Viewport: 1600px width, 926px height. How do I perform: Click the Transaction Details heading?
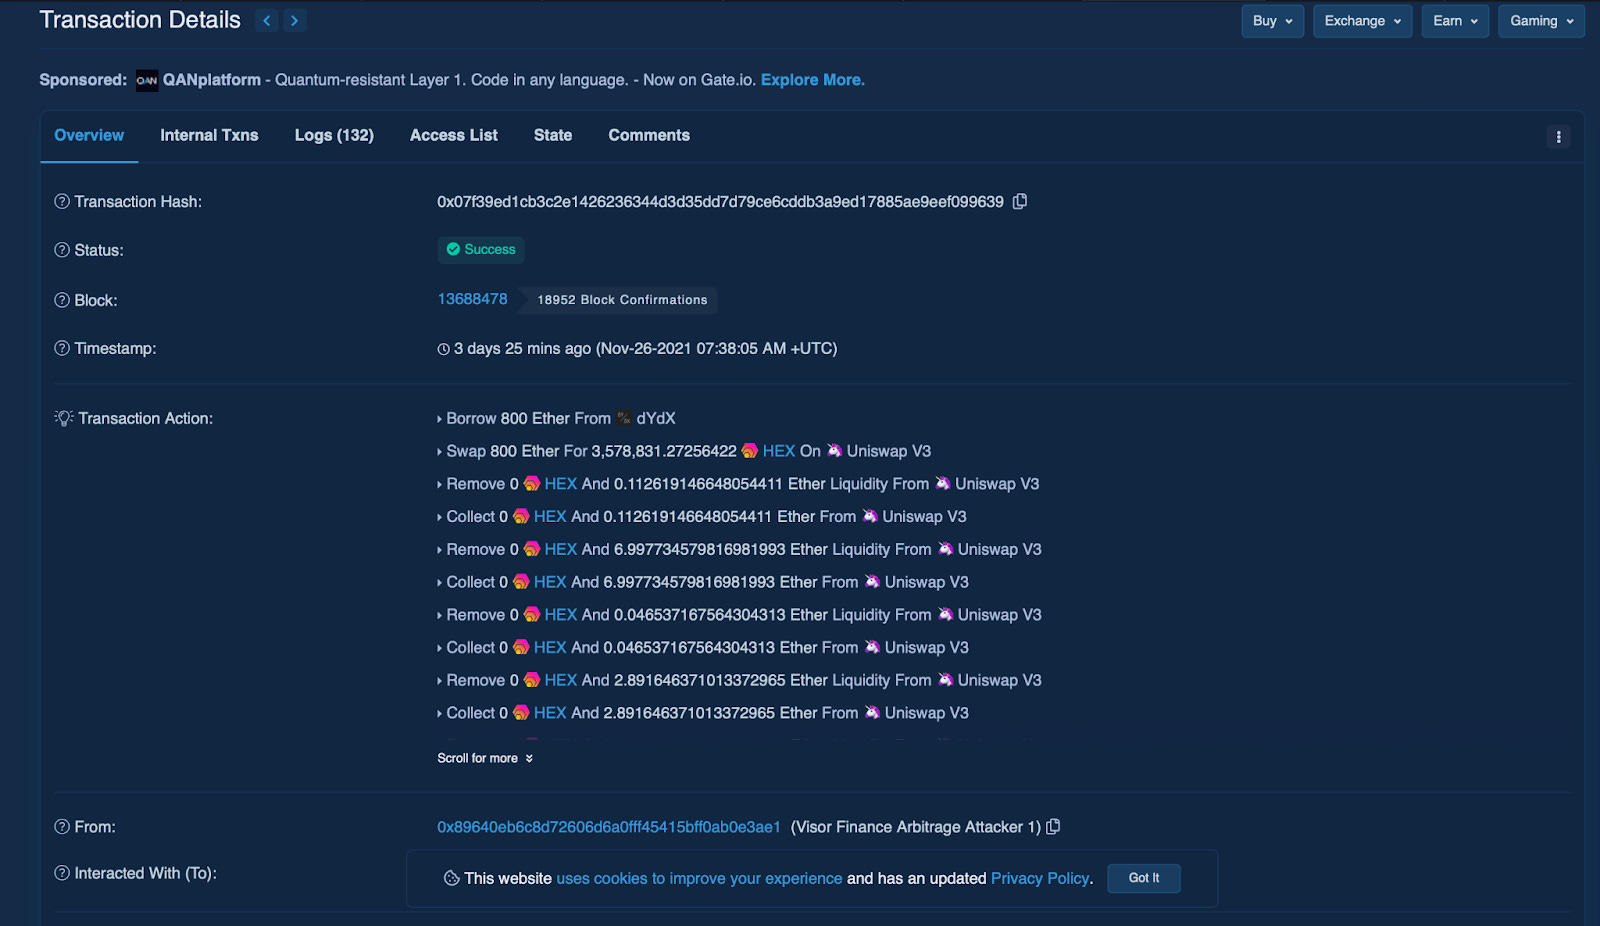click(x=140, y=20)
